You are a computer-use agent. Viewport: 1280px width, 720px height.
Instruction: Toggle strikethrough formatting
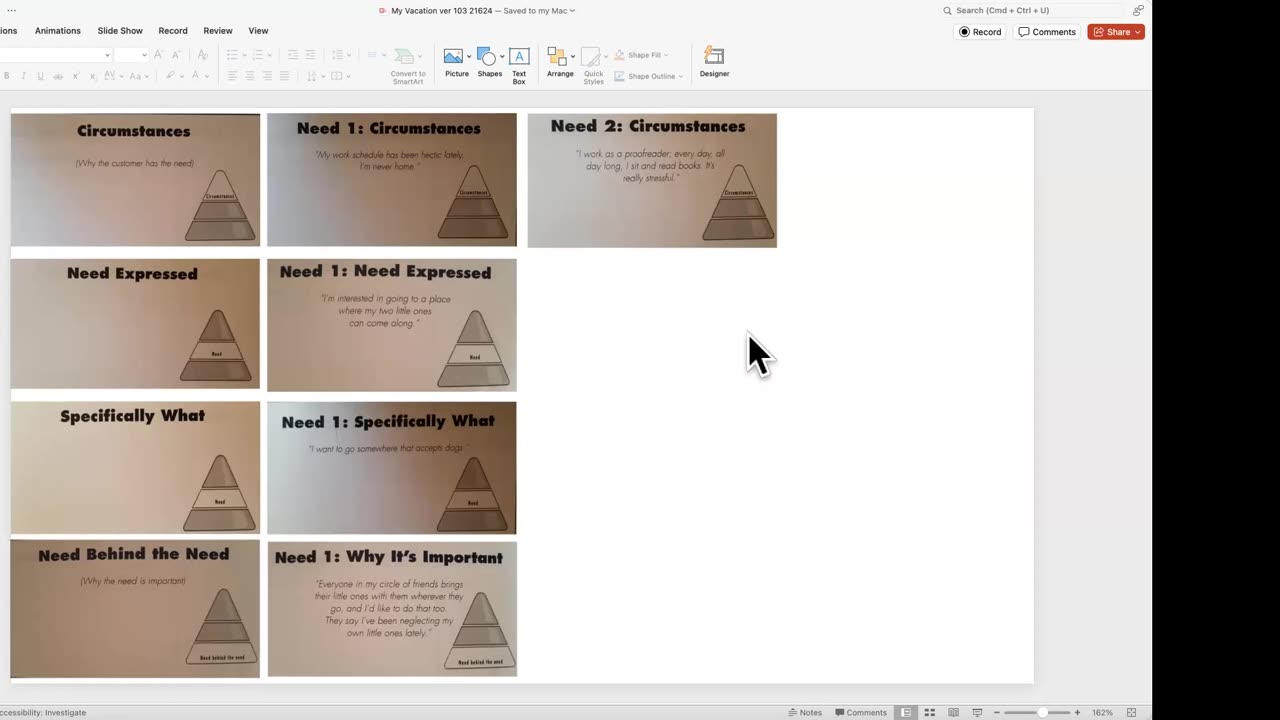pos(58,76)
